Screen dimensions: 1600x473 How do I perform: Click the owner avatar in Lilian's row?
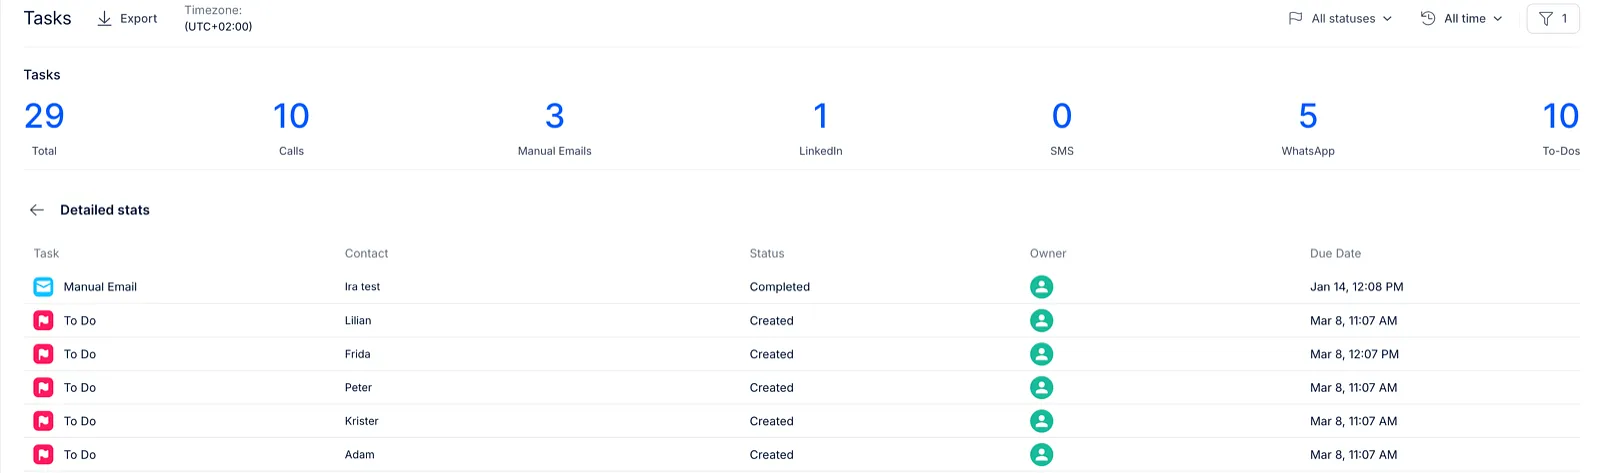(1041, 321)
